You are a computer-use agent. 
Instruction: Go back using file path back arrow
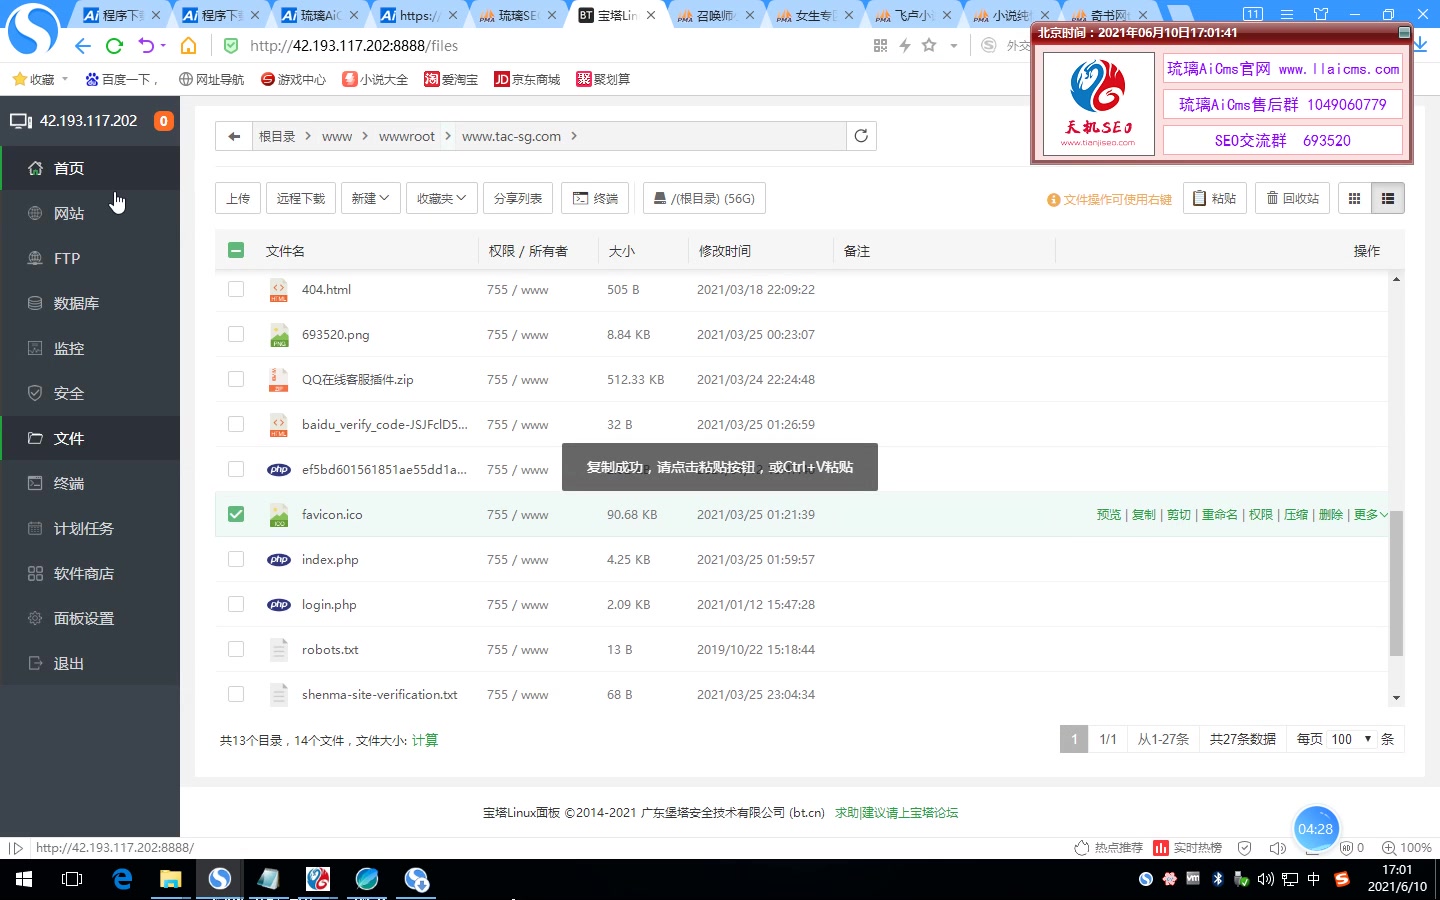click(234, 136)
